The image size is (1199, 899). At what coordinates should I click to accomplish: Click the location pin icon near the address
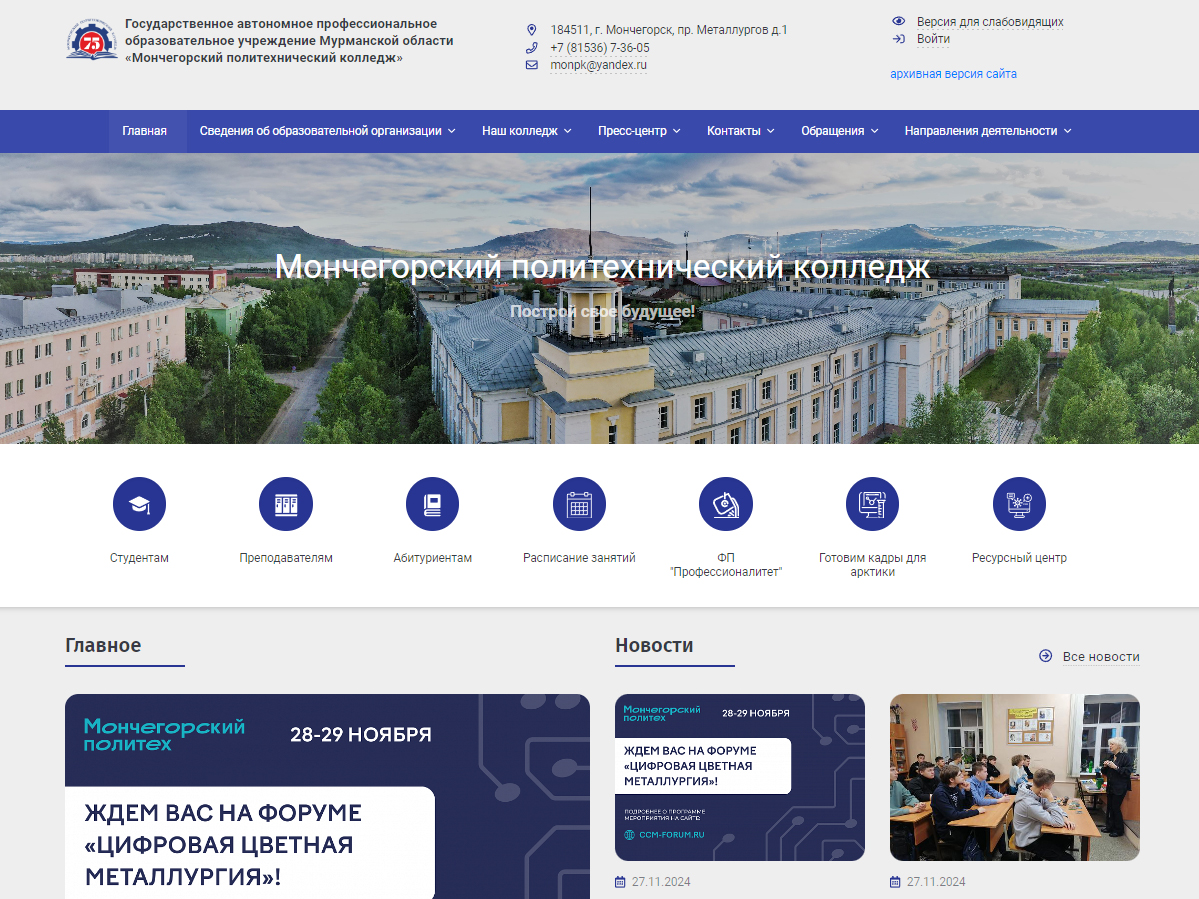pyautogui.click(x=531, y=29)
